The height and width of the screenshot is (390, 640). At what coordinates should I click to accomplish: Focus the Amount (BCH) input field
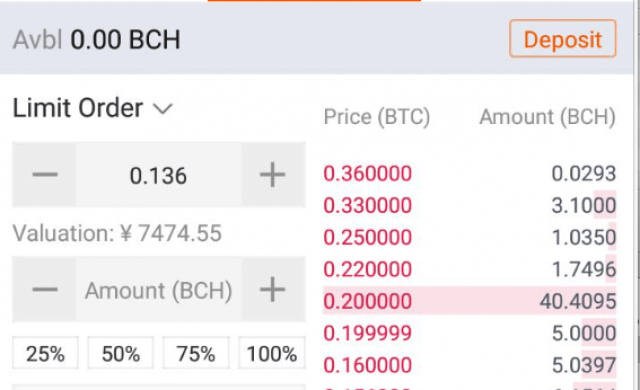158,289
